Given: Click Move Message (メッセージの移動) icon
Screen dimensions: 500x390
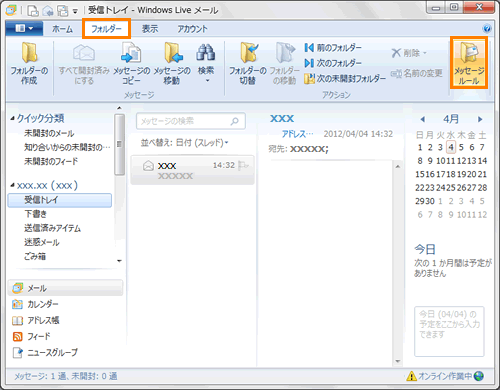Looking at the screenshot, I should (172, 63).
